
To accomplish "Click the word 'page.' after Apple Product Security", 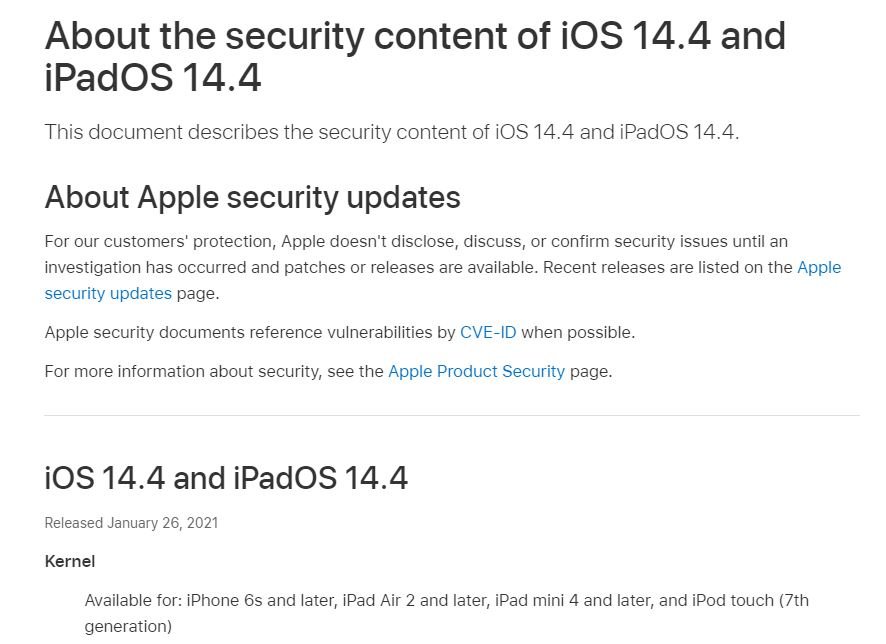I will pyautogui.click(x=591, y=372).
